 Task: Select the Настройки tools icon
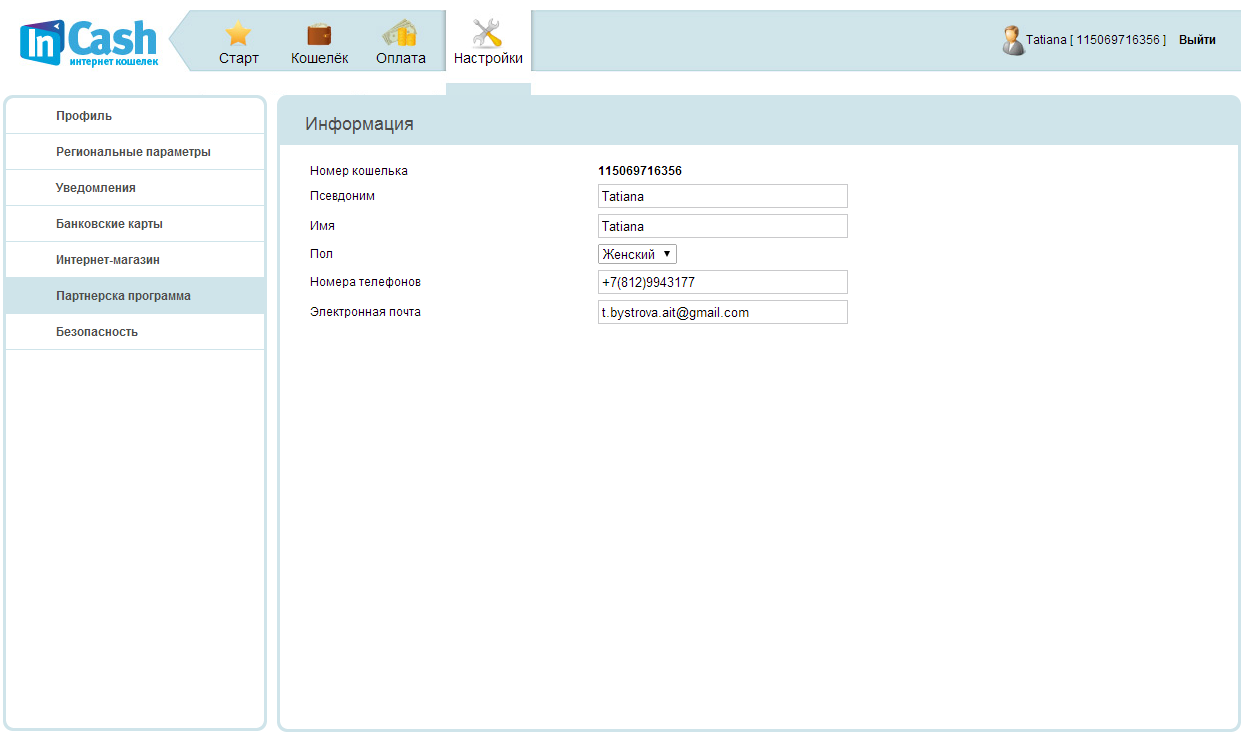point(487,34)
